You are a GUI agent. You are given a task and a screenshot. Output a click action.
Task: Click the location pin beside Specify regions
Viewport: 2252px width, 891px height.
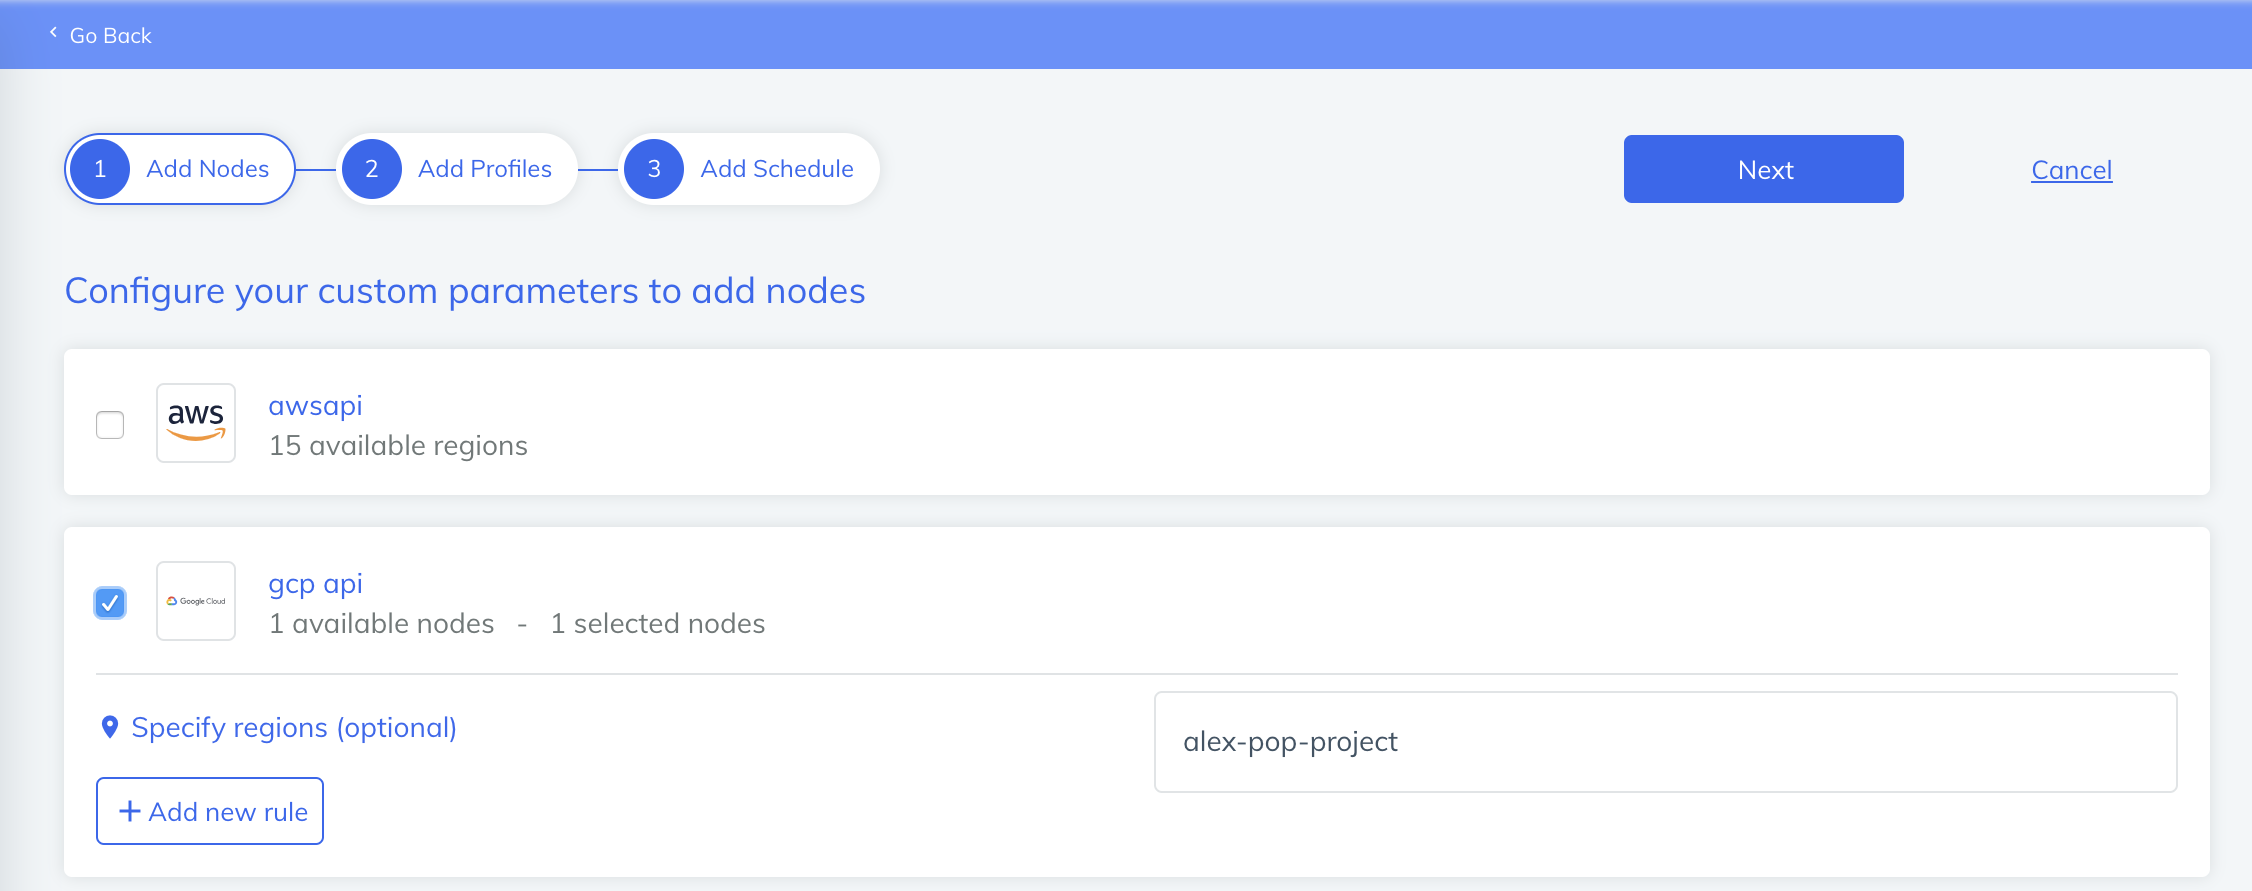111,727
